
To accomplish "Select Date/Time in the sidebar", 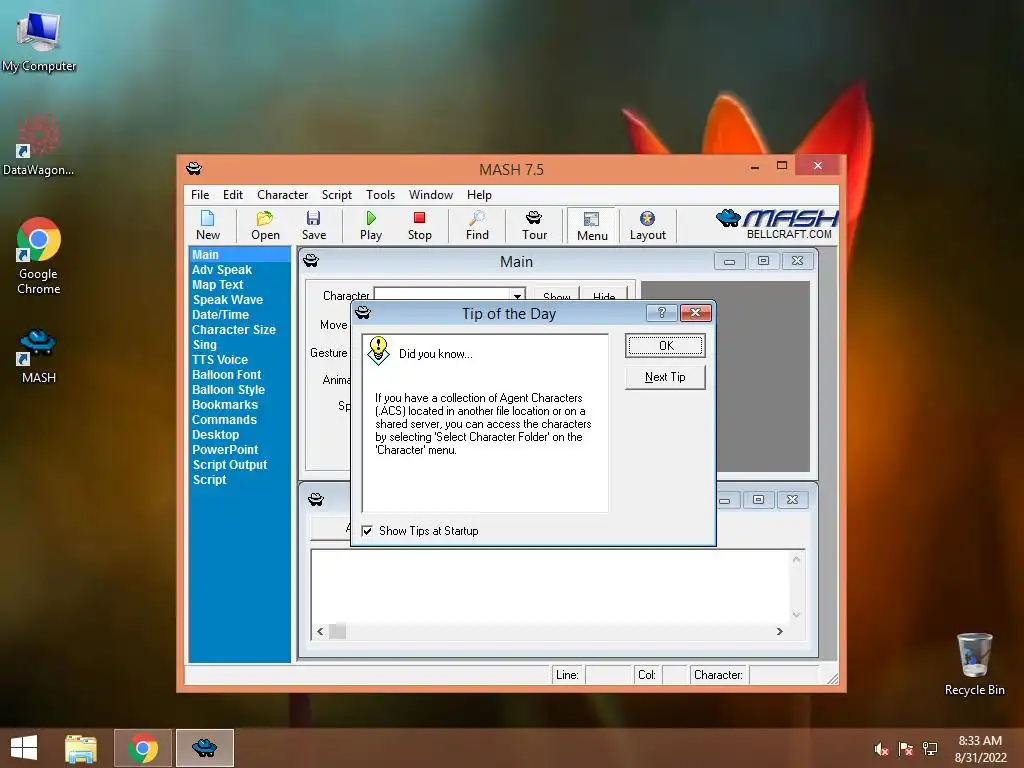I will coord(220,315).
